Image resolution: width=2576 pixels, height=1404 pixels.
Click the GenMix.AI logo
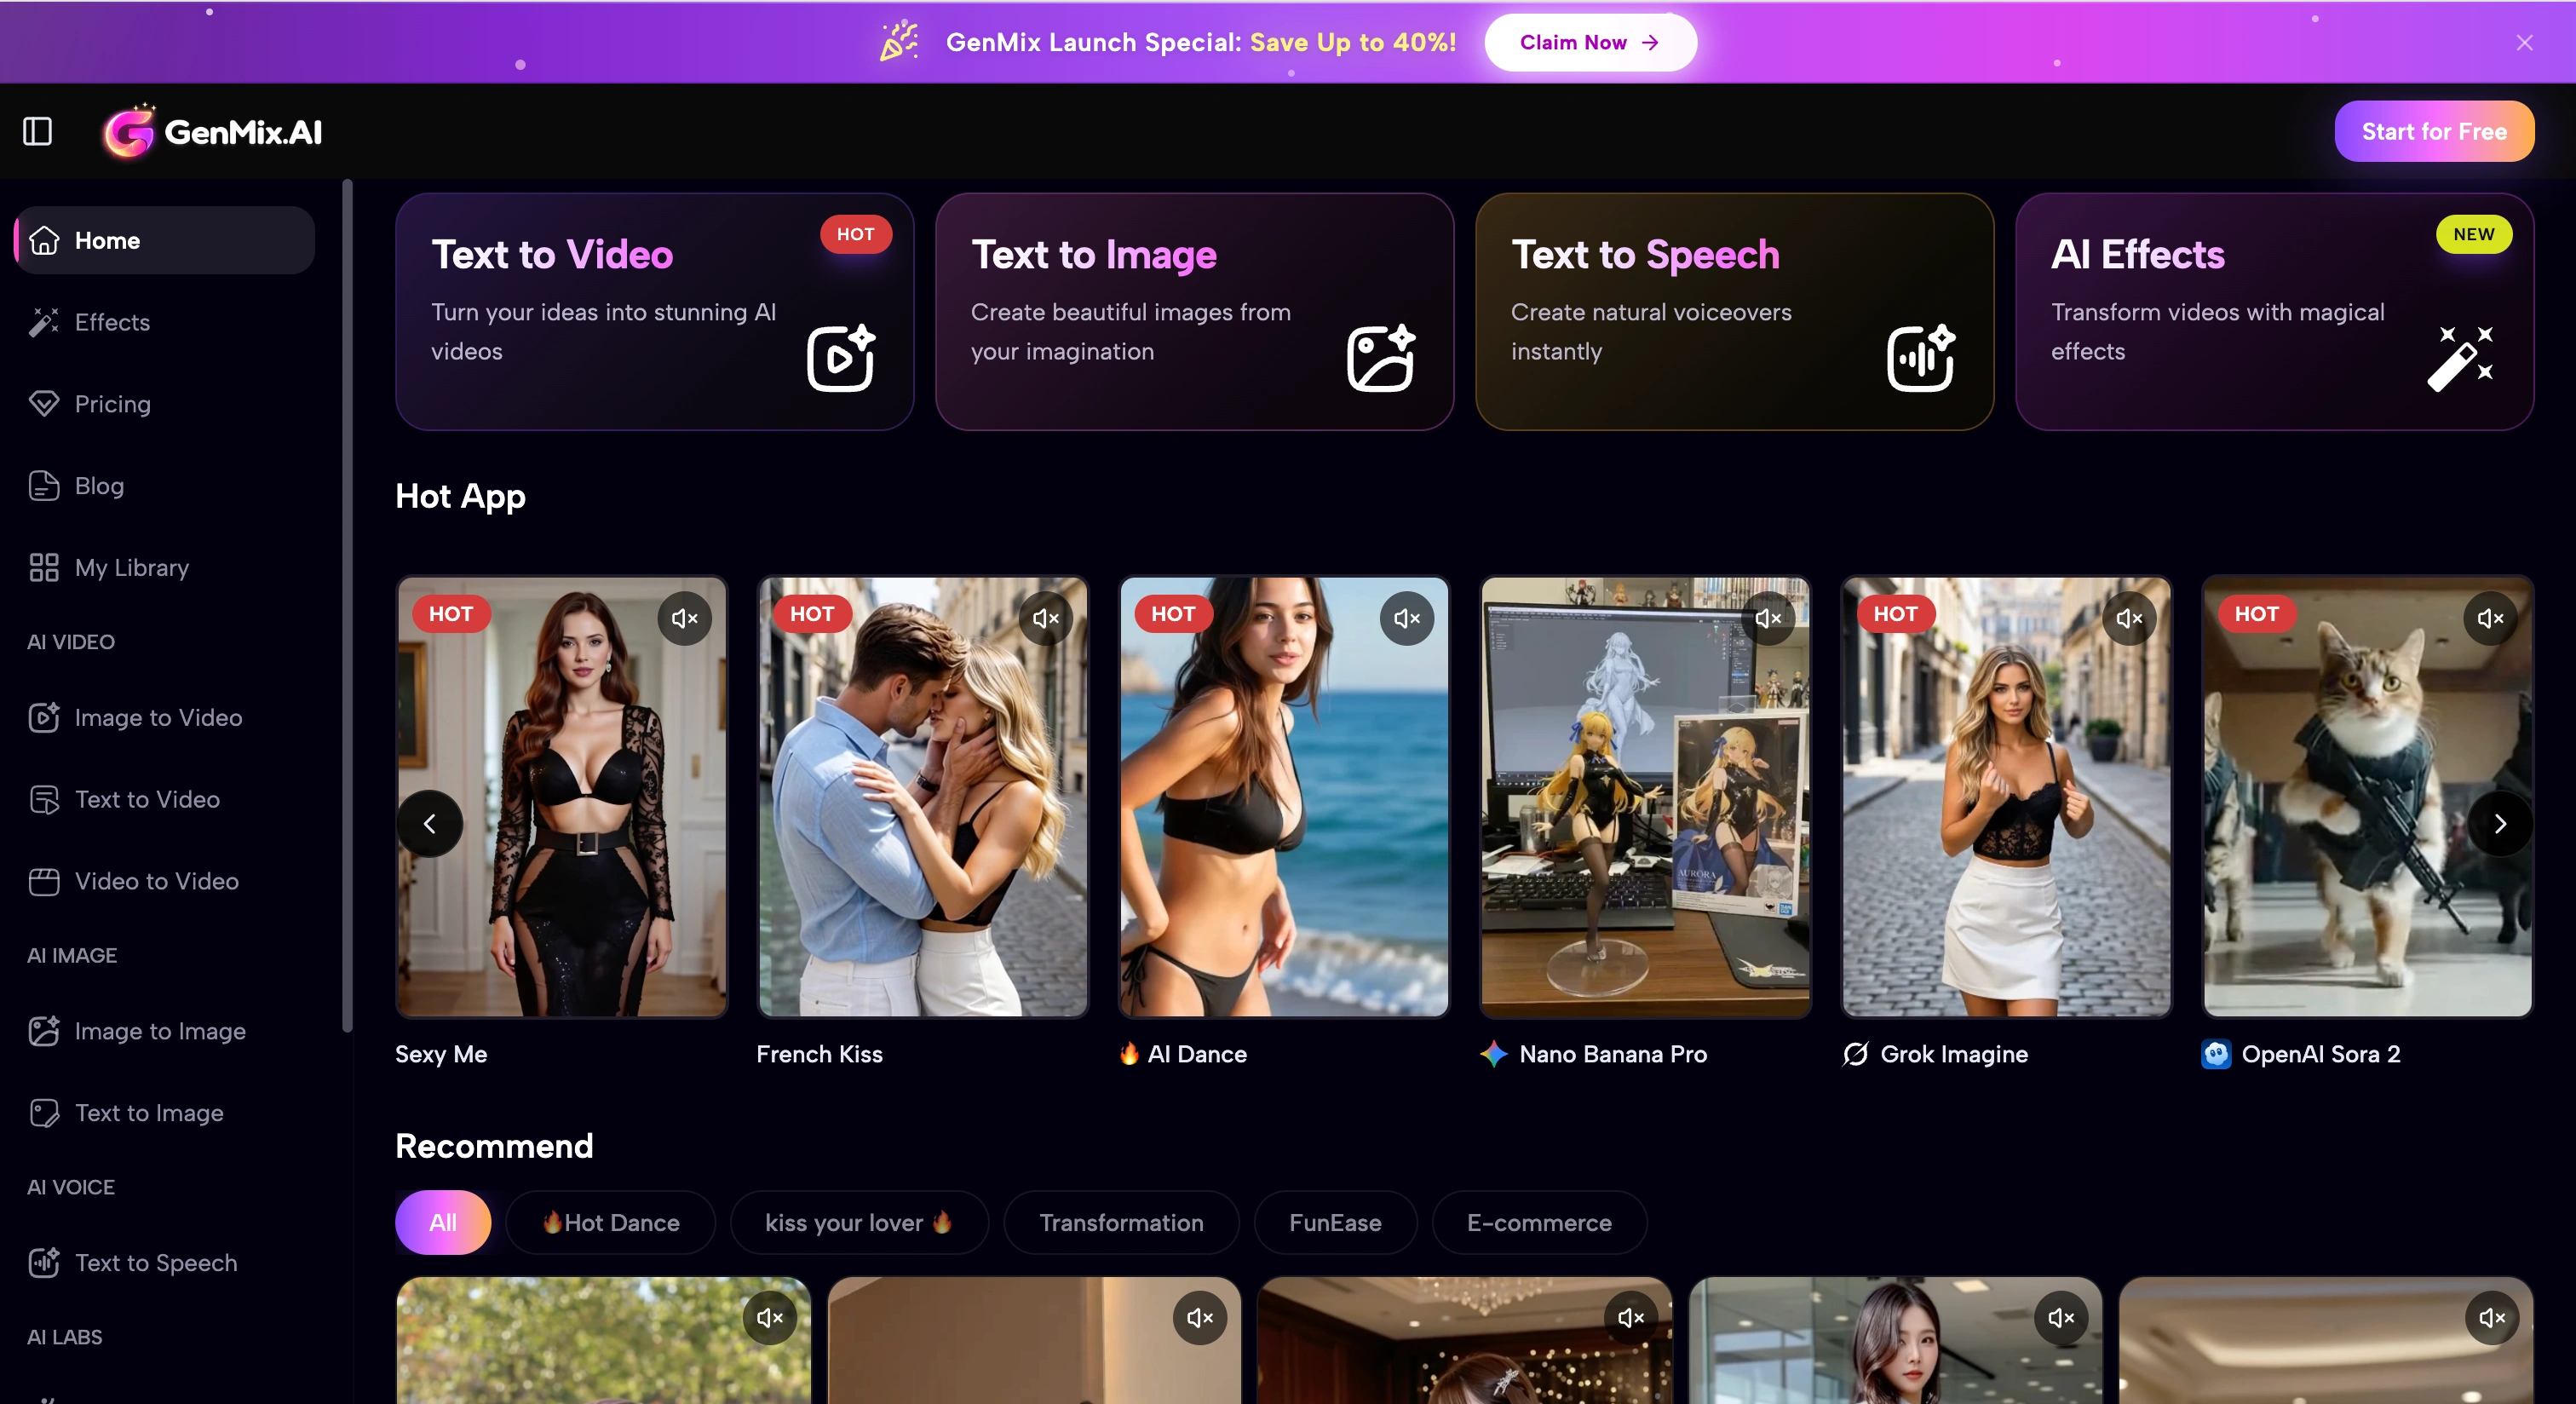click(213, 131)
